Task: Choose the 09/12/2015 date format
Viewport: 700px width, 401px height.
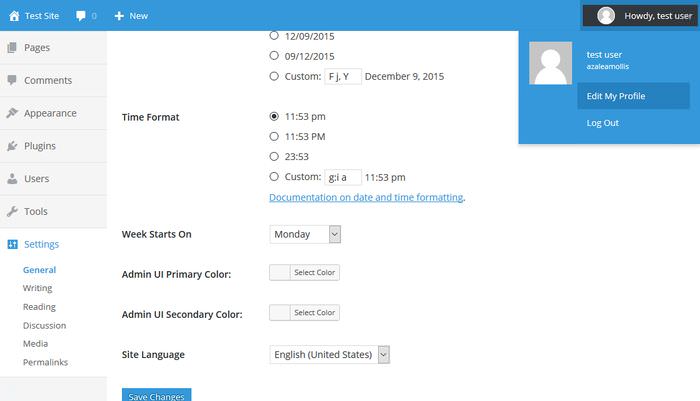Action: (275, 56)
